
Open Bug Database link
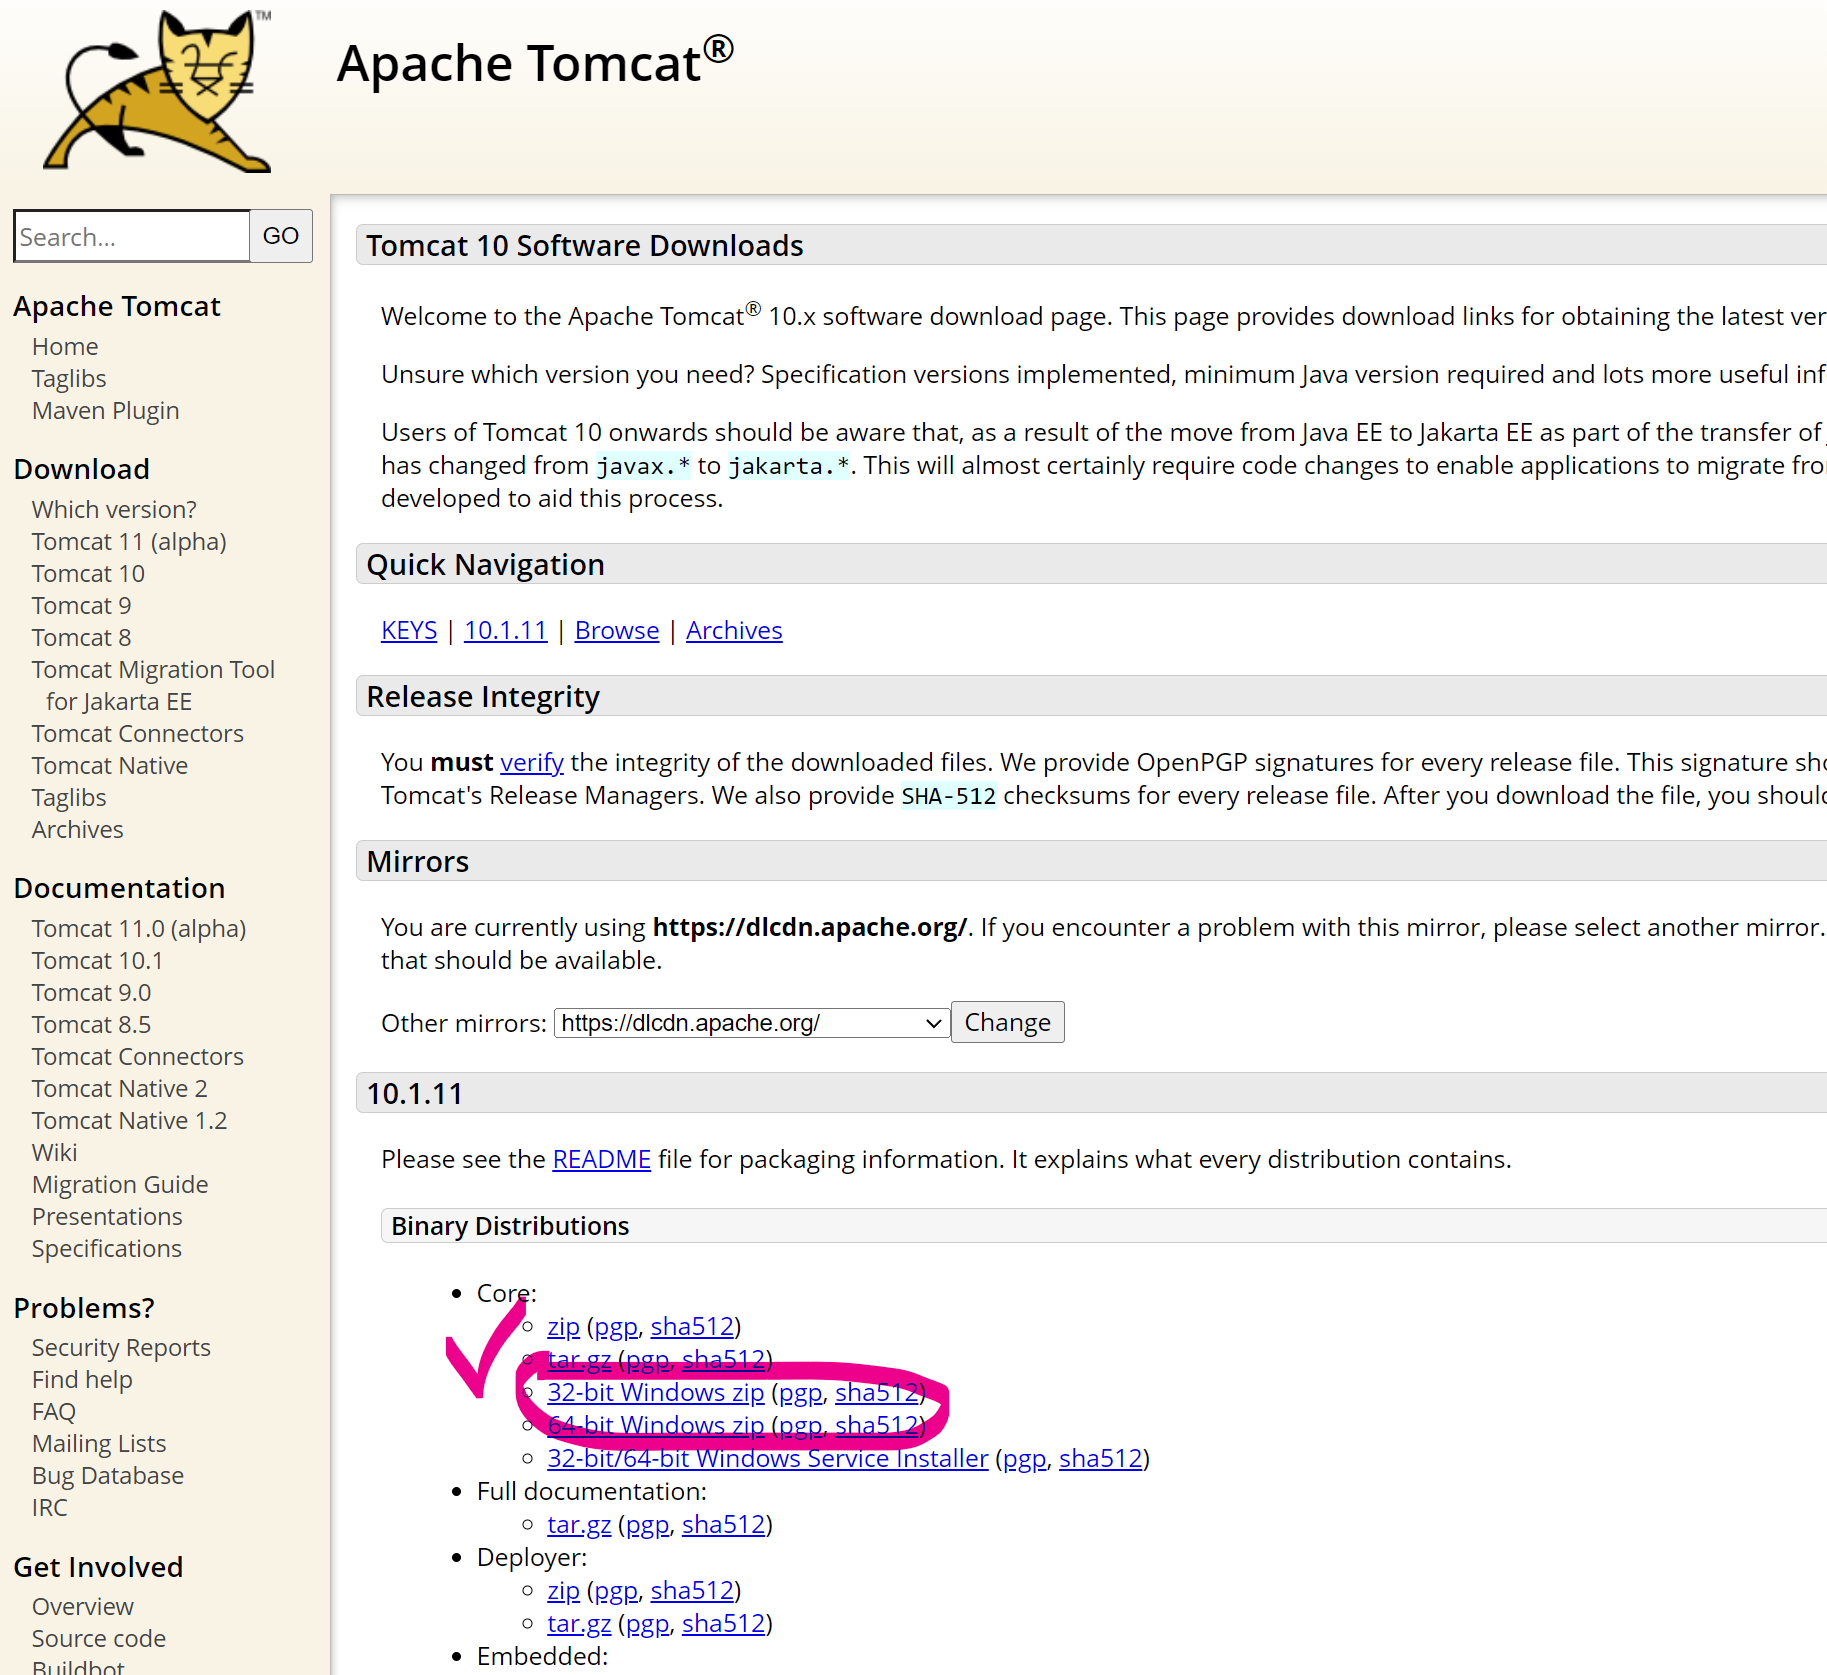108,1475
